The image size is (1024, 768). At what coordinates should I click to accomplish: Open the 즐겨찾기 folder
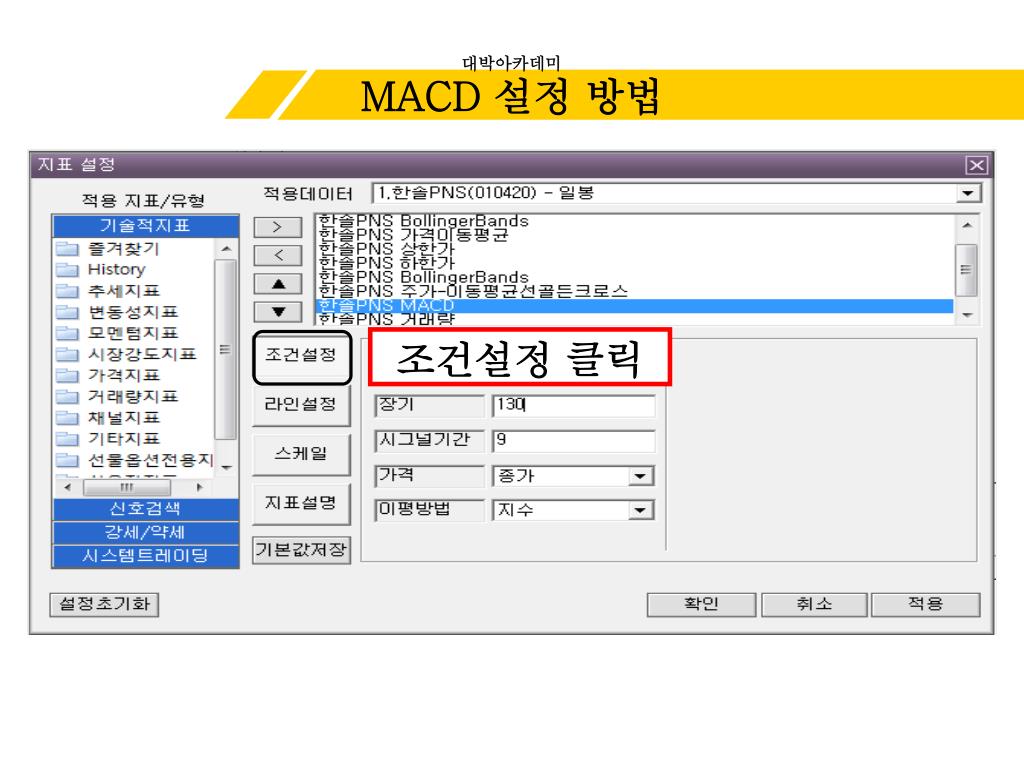[108, 248]
